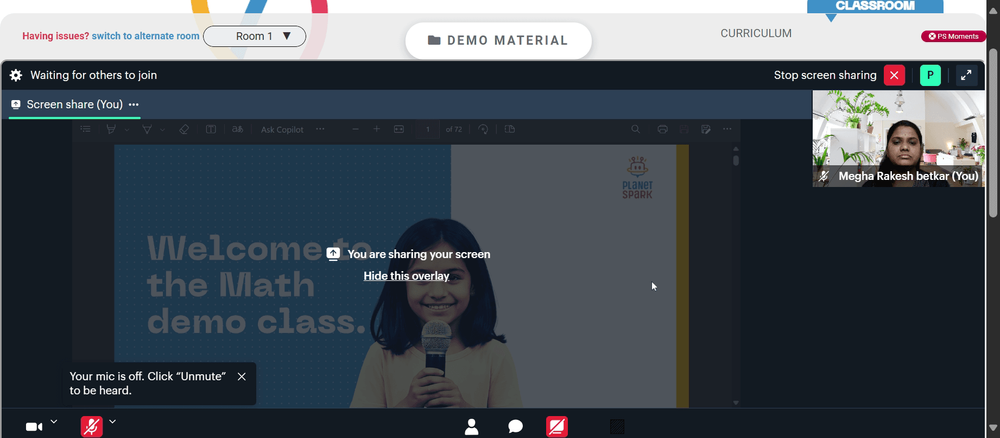
Task: Expand the microphone options chevron
Action: [x=112, y=421]
